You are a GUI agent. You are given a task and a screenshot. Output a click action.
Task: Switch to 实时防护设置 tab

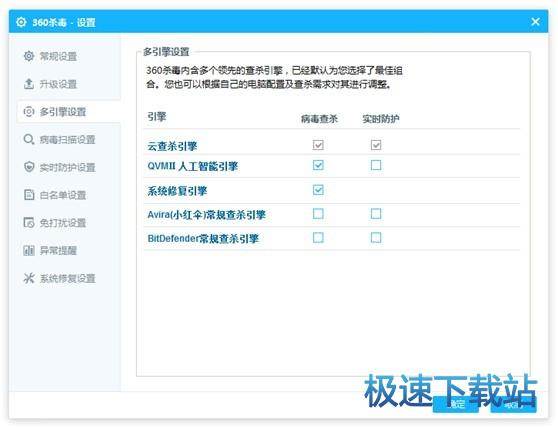(x=69, y=167)
